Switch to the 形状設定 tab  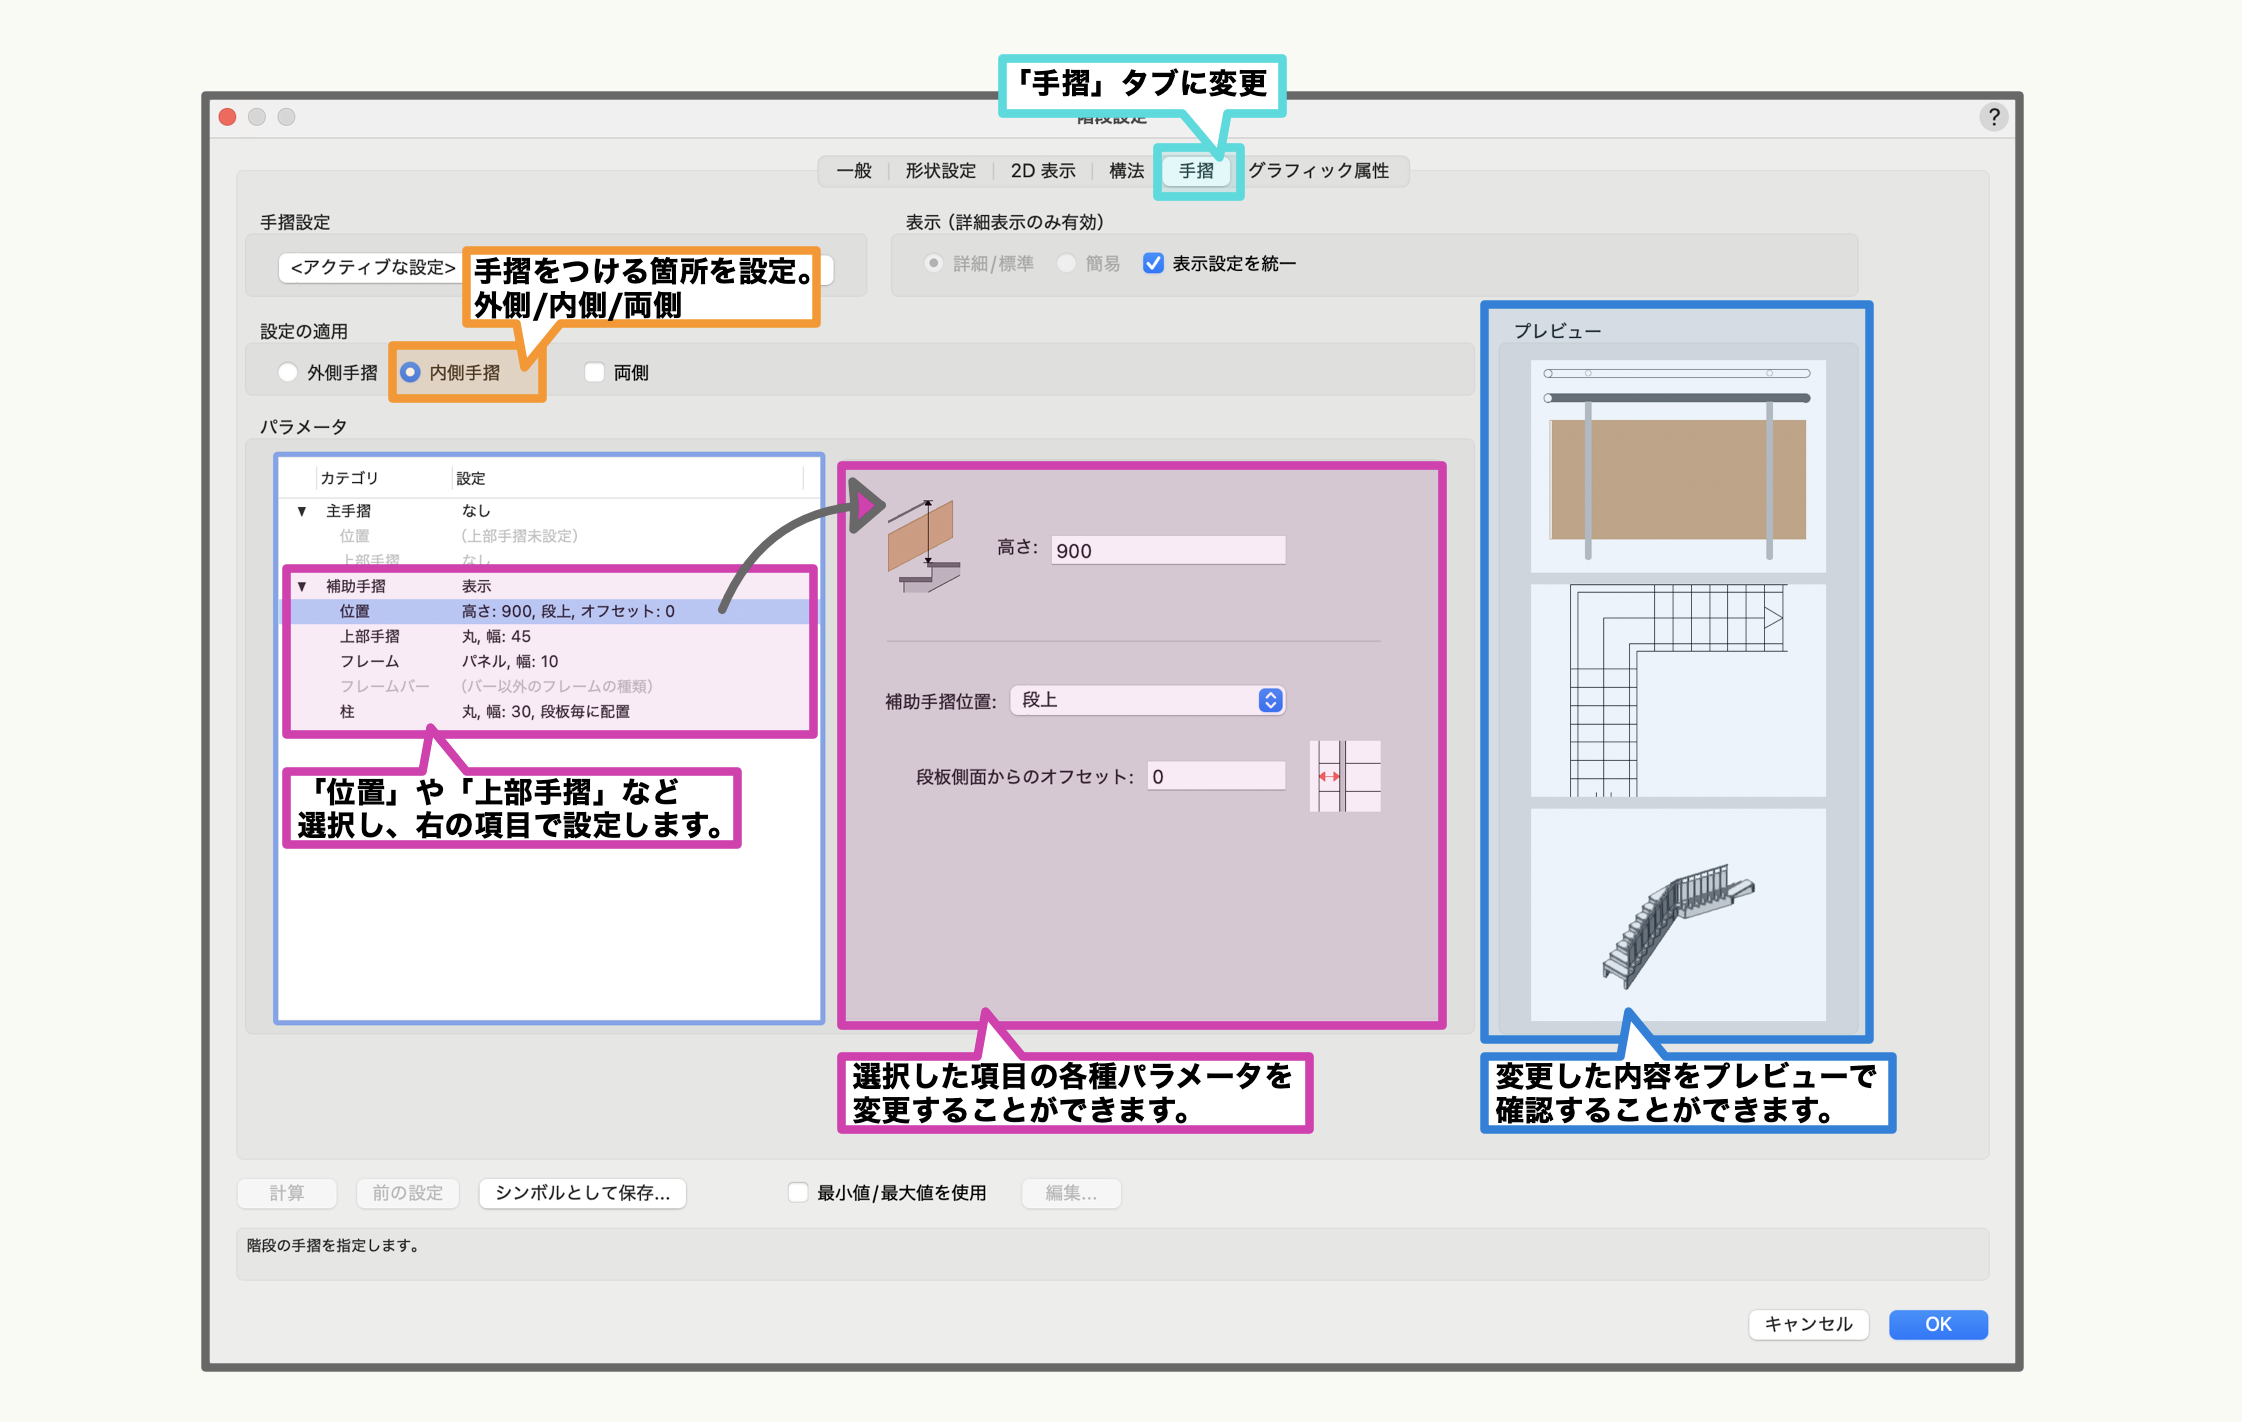pos(940,171)
